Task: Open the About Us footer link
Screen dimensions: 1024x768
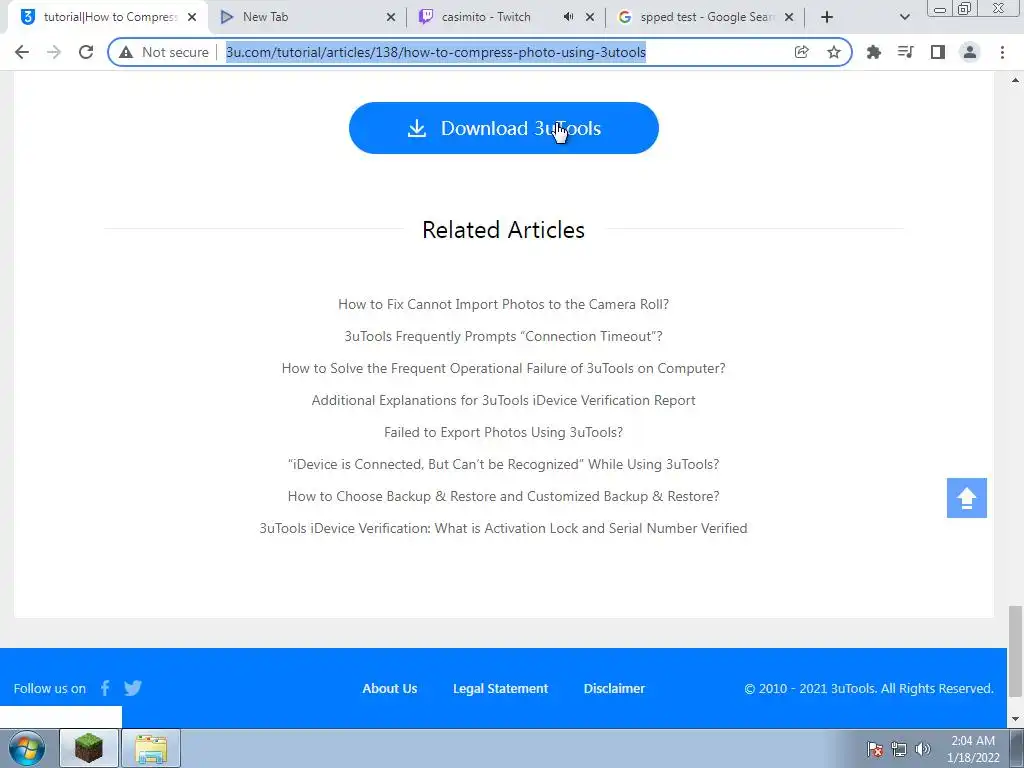Action: [x=390, y=688]
